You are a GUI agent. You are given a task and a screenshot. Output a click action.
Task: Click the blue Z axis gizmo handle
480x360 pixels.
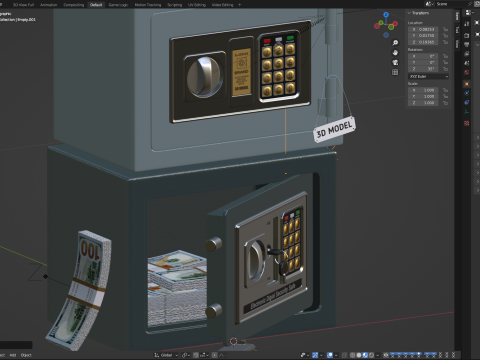coord(386,15)
